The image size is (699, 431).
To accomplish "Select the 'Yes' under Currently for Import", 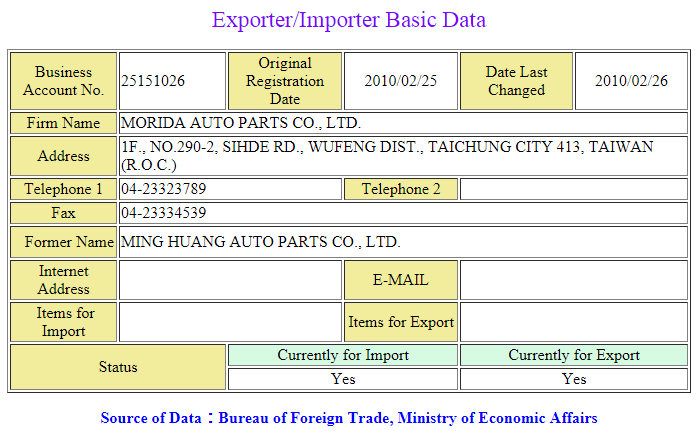I will (x=343, y=379).
